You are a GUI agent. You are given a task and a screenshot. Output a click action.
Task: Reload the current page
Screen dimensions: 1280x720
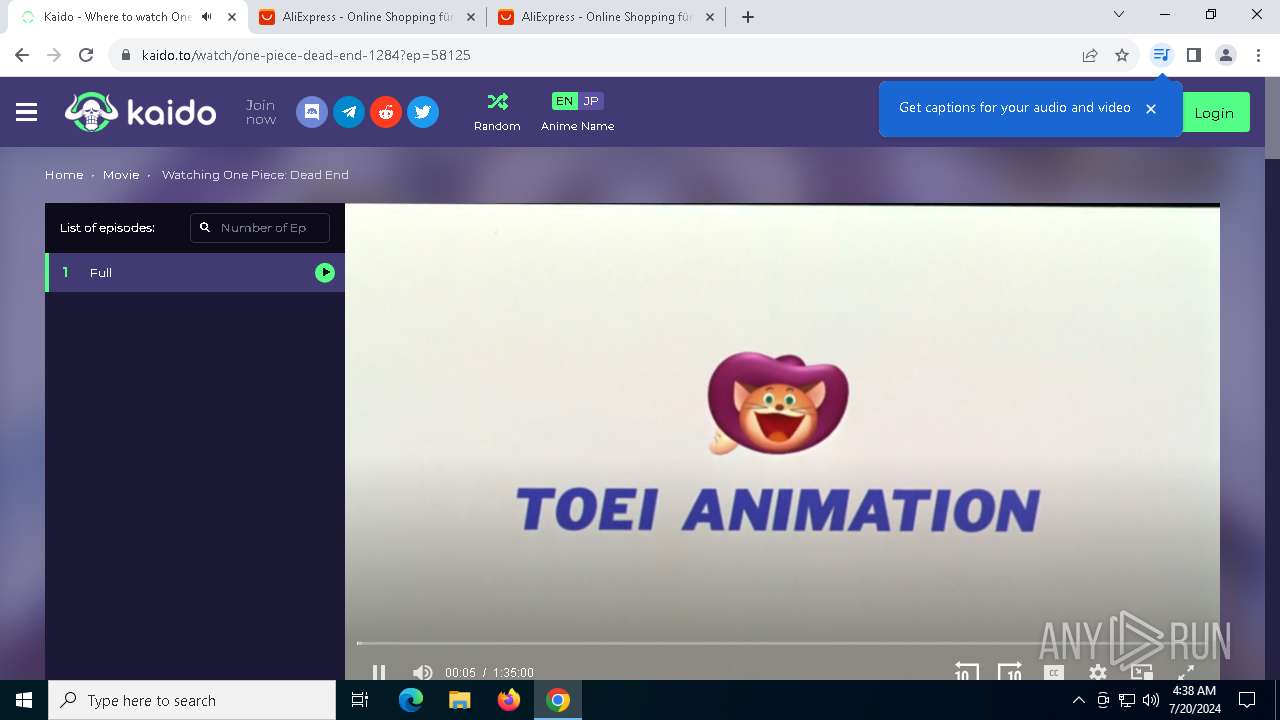click(x=86, y=55)
